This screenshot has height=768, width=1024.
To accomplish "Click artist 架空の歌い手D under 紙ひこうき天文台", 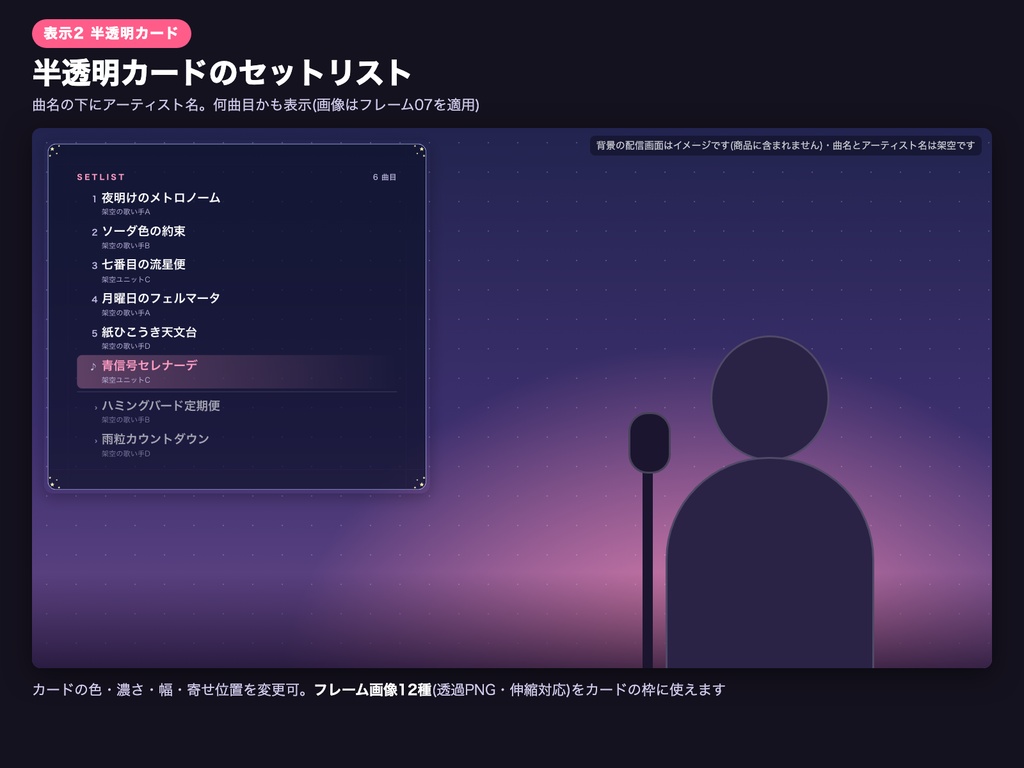I will tap(126, 346).
